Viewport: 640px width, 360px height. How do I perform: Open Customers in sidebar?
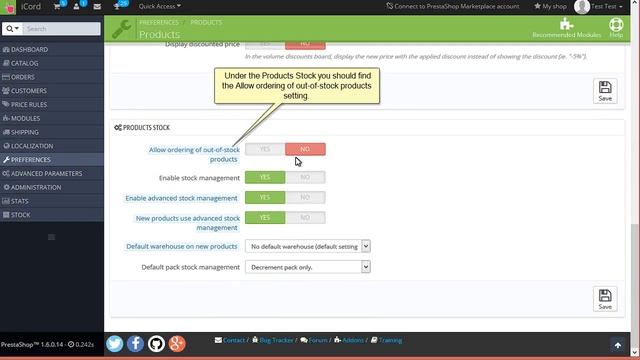tap(52, 91)
